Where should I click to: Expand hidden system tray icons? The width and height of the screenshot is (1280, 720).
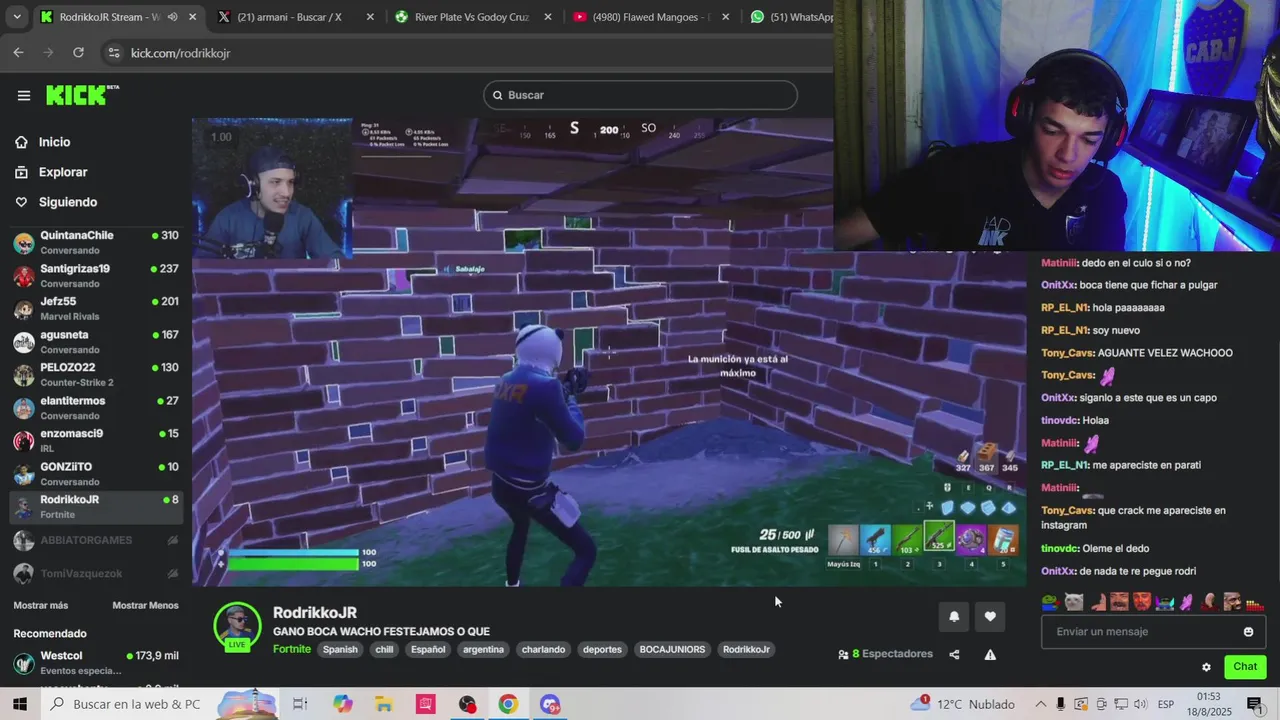(1040, 704)
